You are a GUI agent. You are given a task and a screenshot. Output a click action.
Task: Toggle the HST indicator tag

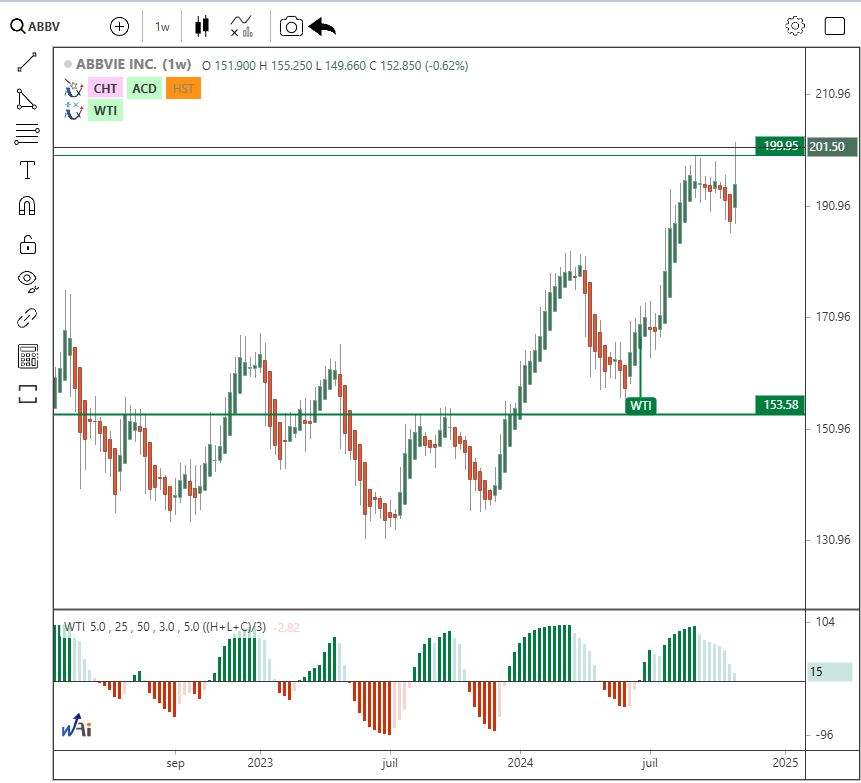coord(183,88)
